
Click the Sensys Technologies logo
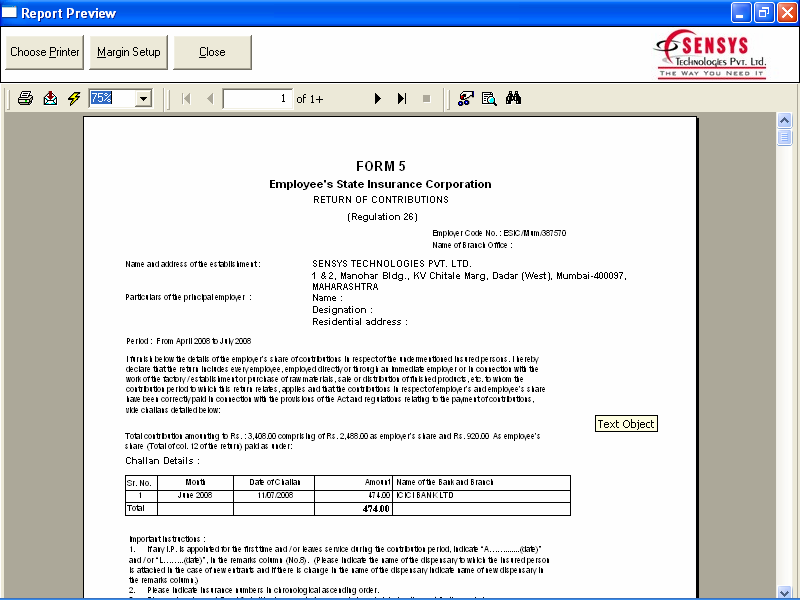tap(711, 54)
